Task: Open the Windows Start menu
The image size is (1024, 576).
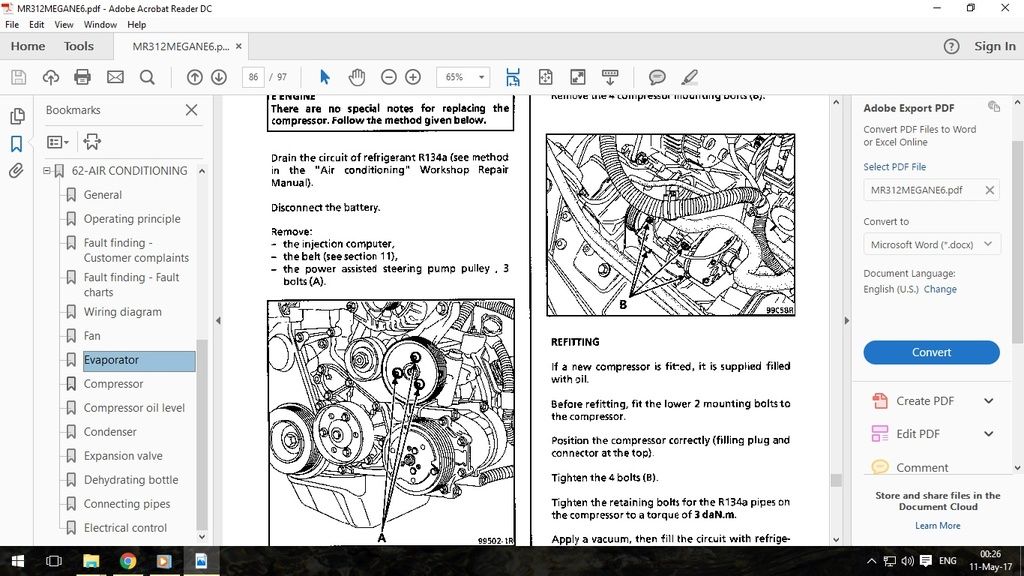Action: click(18, 561)
